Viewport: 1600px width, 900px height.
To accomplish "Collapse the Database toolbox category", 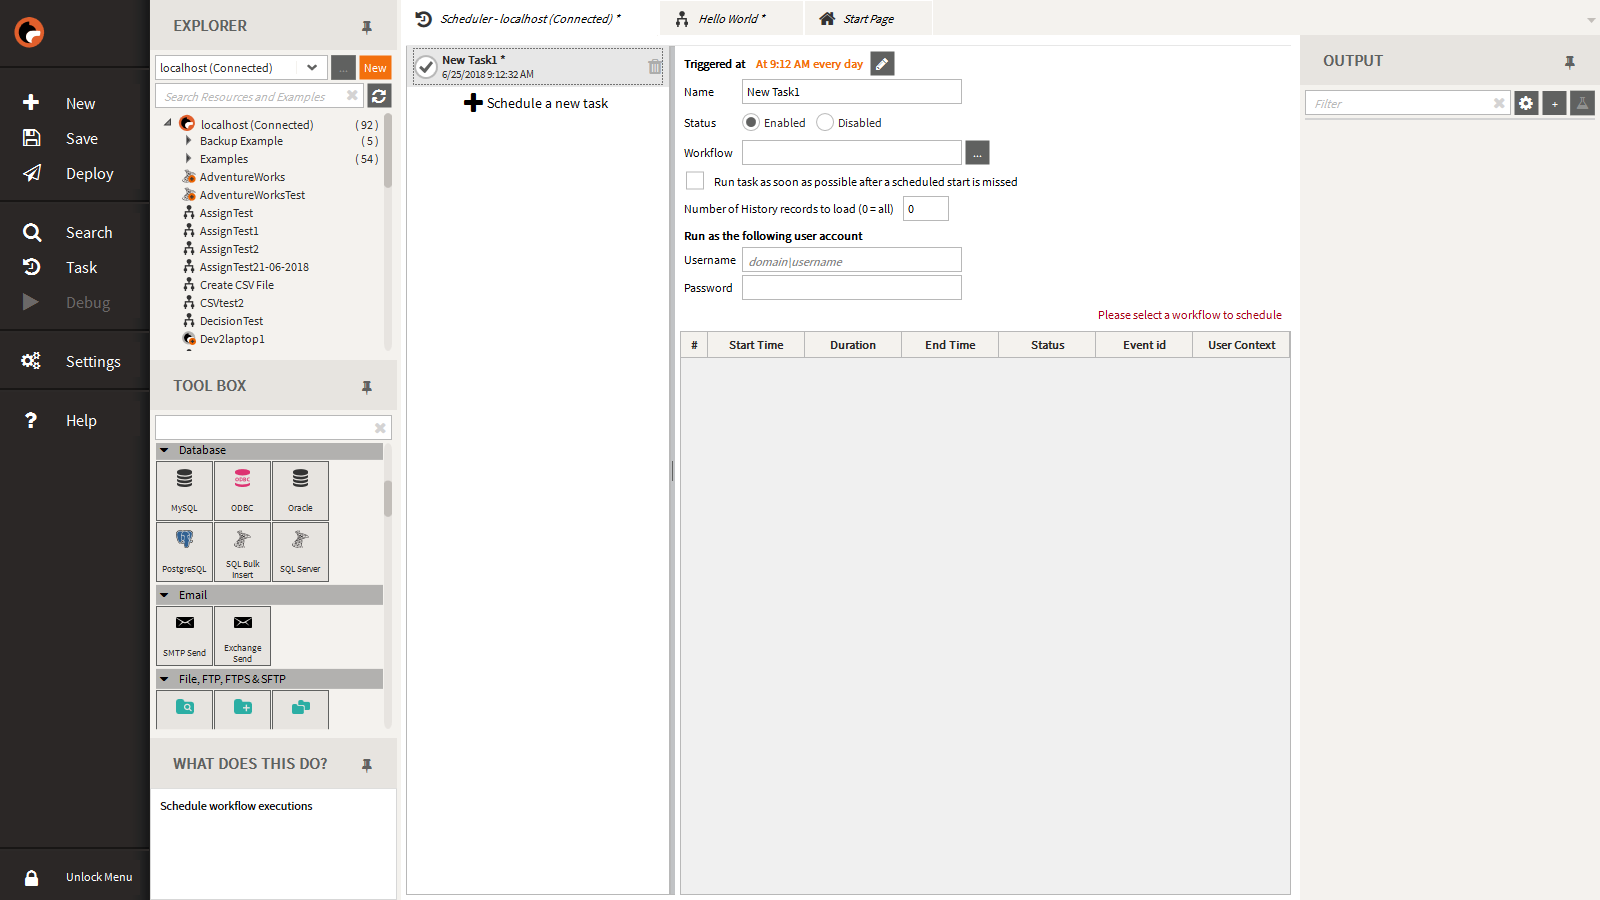I will coord(165,451).
